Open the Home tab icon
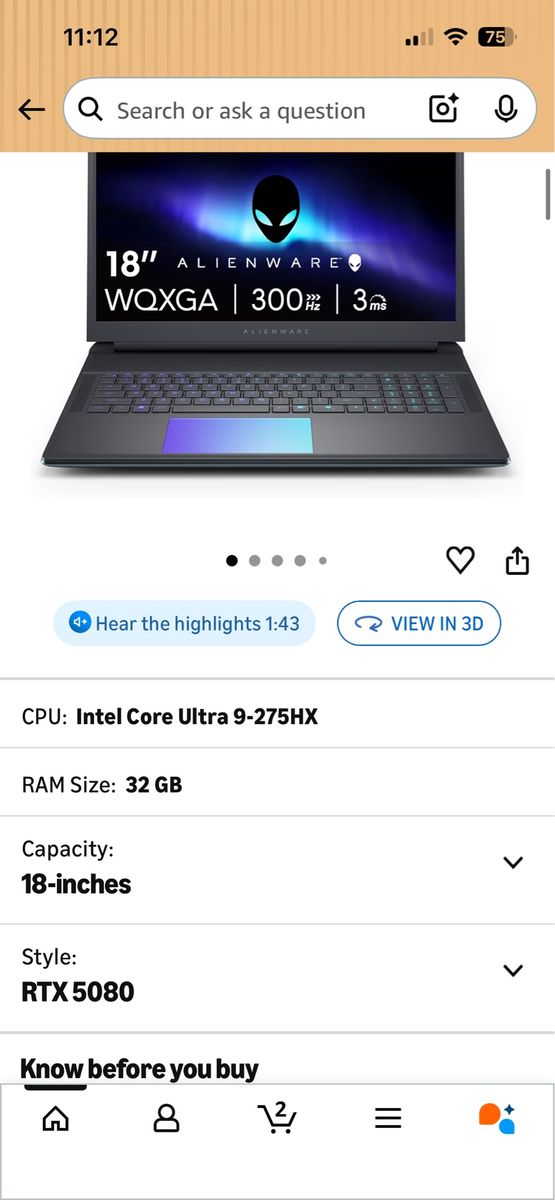 pos(56,1117)
